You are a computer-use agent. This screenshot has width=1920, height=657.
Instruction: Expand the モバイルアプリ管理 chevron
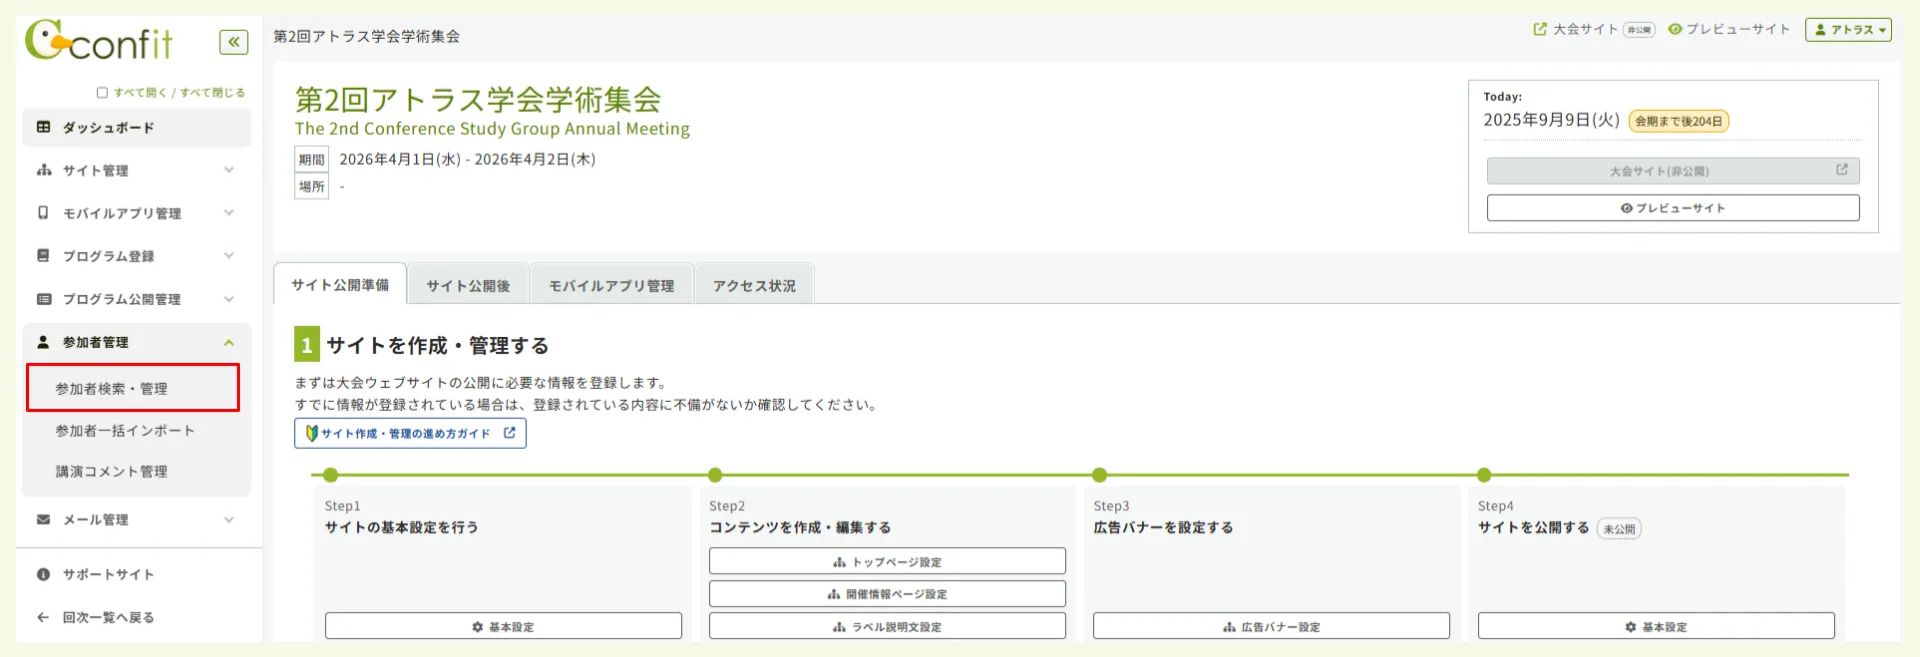[x=229, y=213]
